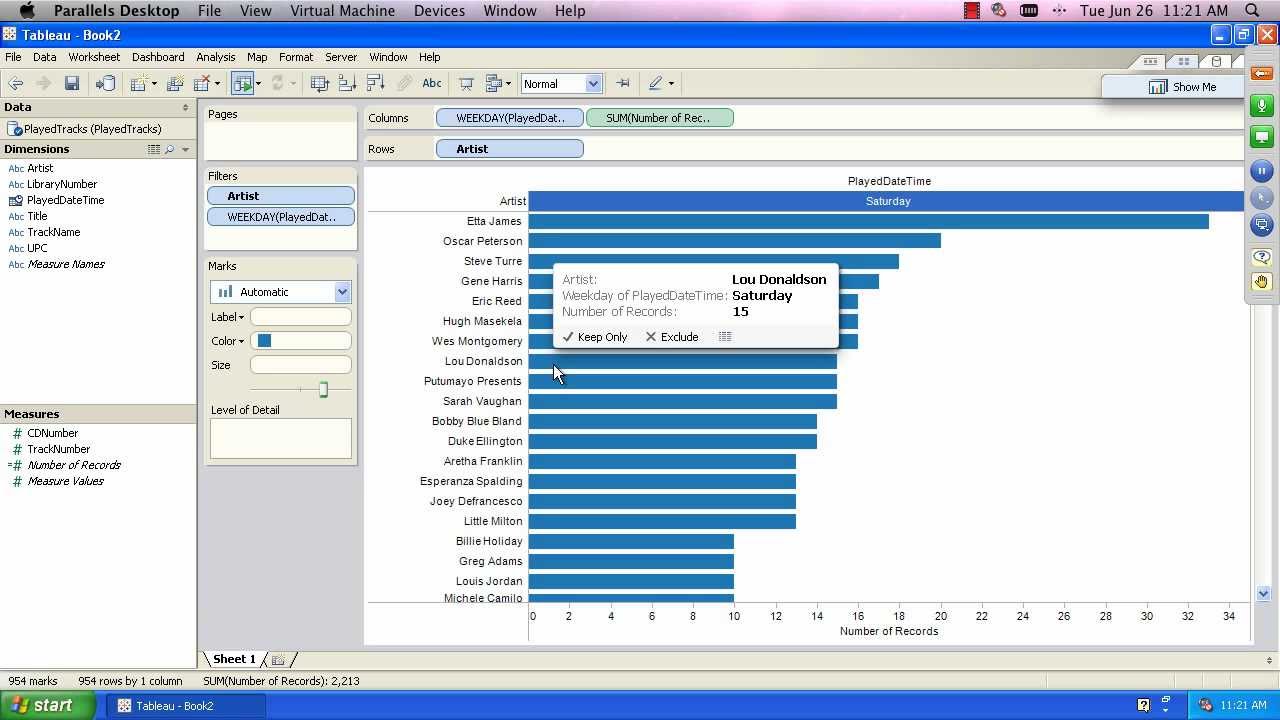The height and width of the screenshot is (720, 1280).
Task: Open the Tableau Worksheet menu
Action: point(94,57)
